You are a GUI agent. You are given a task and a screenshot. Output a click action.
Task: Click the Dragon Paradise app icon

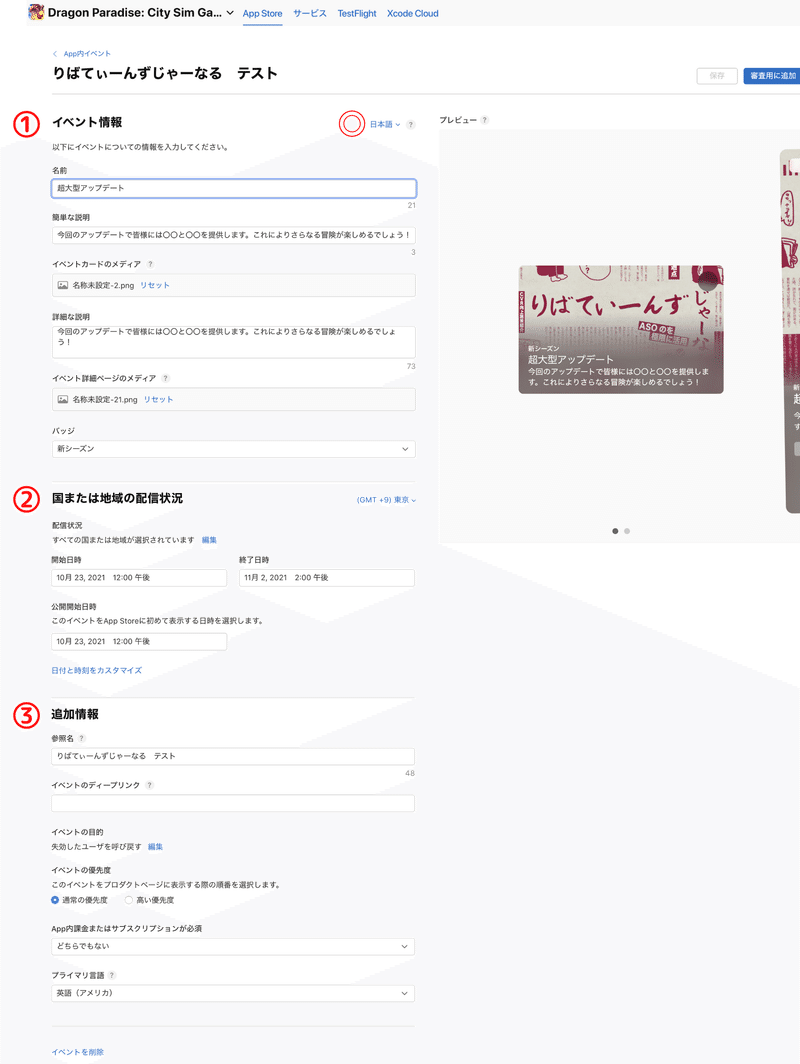pos(36,12)
